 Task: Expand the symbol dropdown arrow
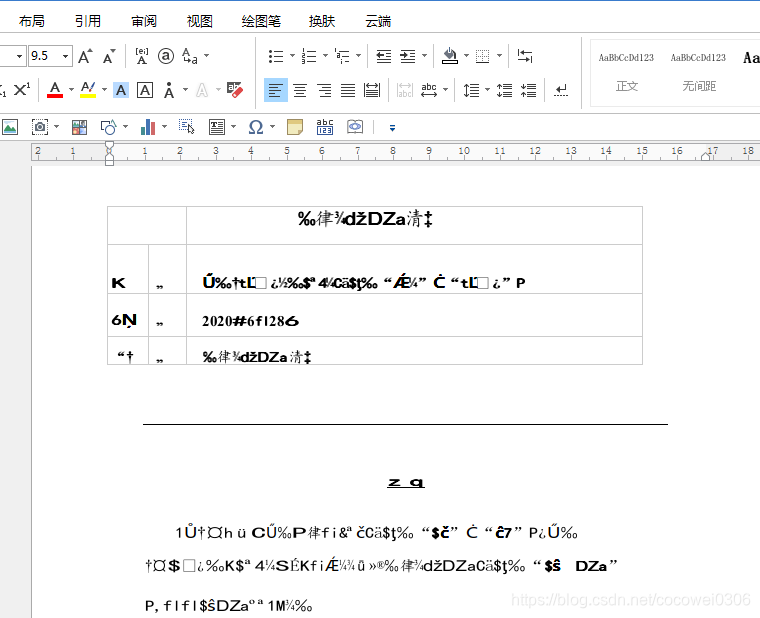(x=272, y=127)
